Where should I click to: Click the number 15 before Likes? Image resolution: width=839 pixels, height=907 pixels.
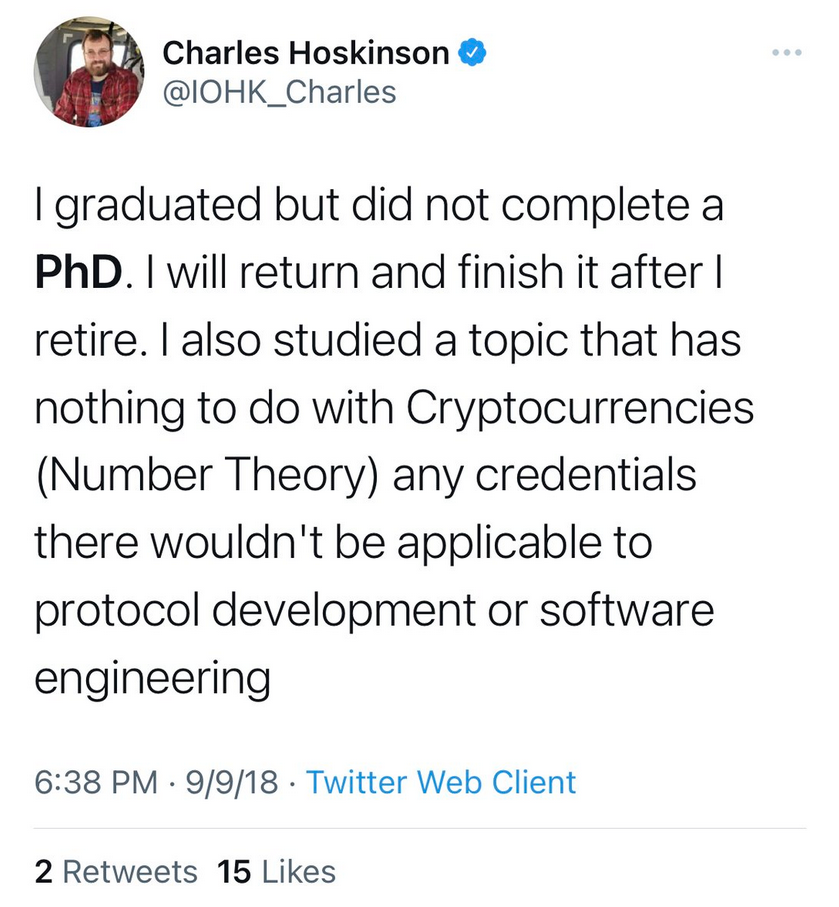point(234,871)
